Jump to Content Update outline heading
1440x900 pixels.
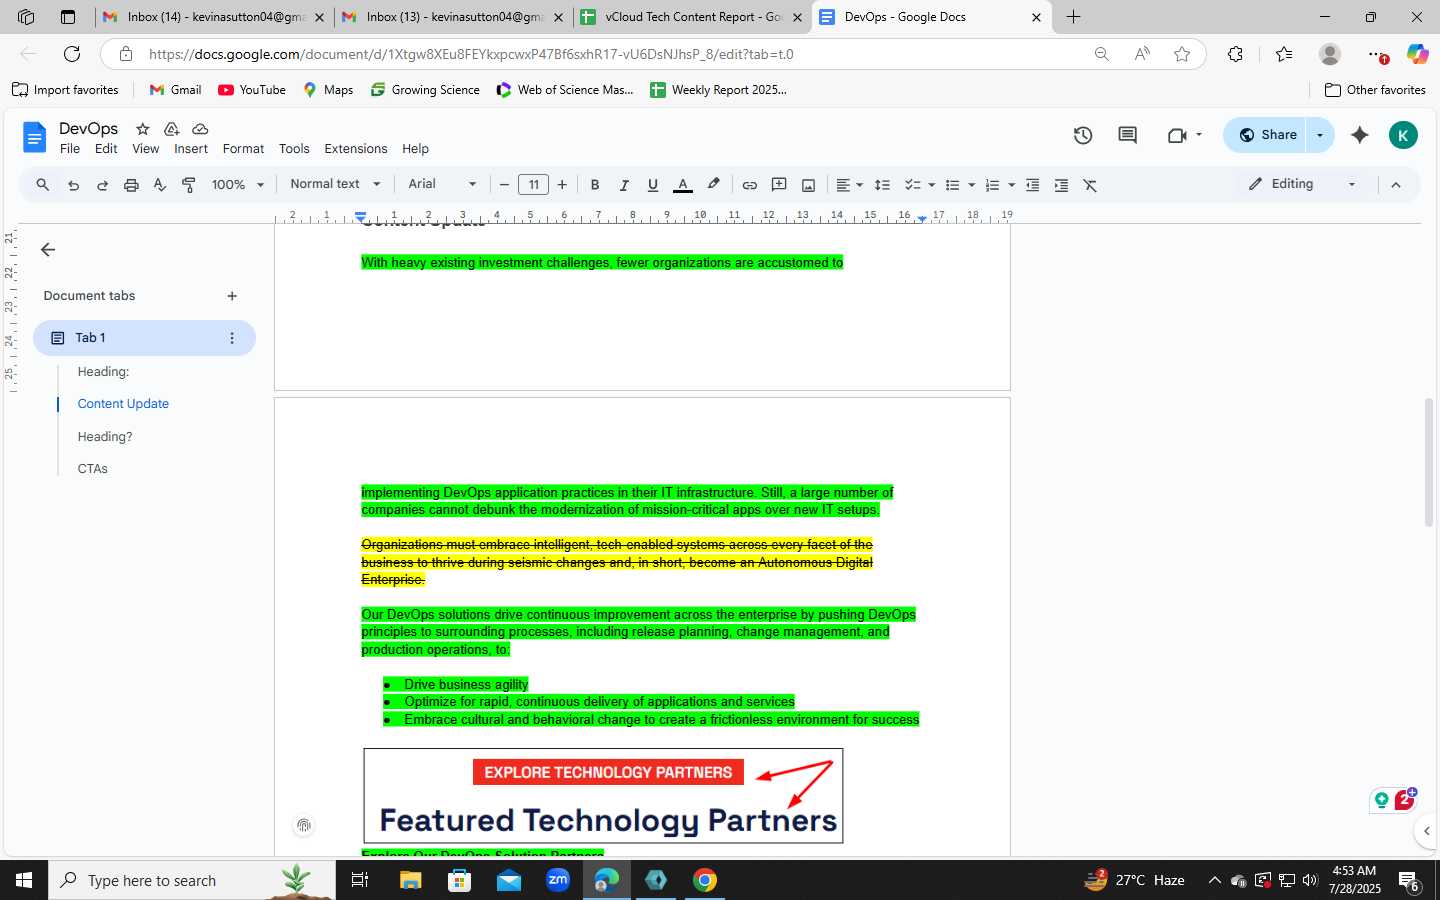click(123, 404)
